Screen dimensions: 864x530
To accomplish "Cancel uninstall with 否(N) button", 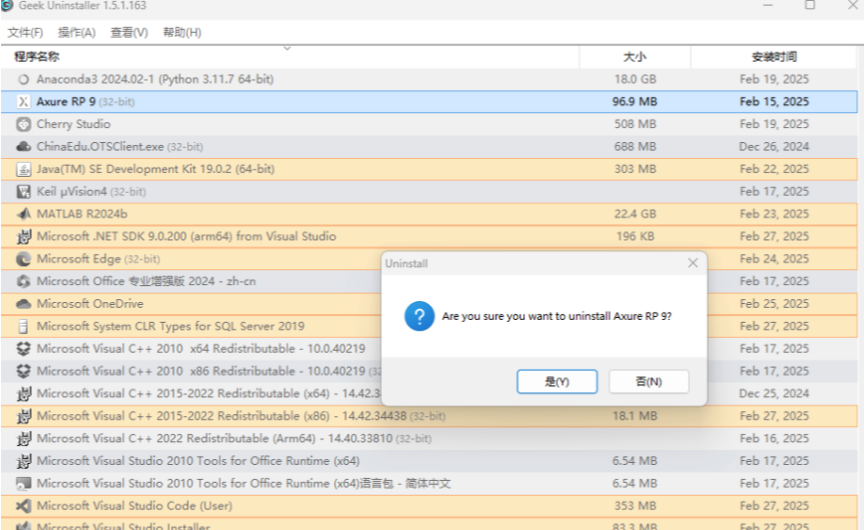I will 649,382.
